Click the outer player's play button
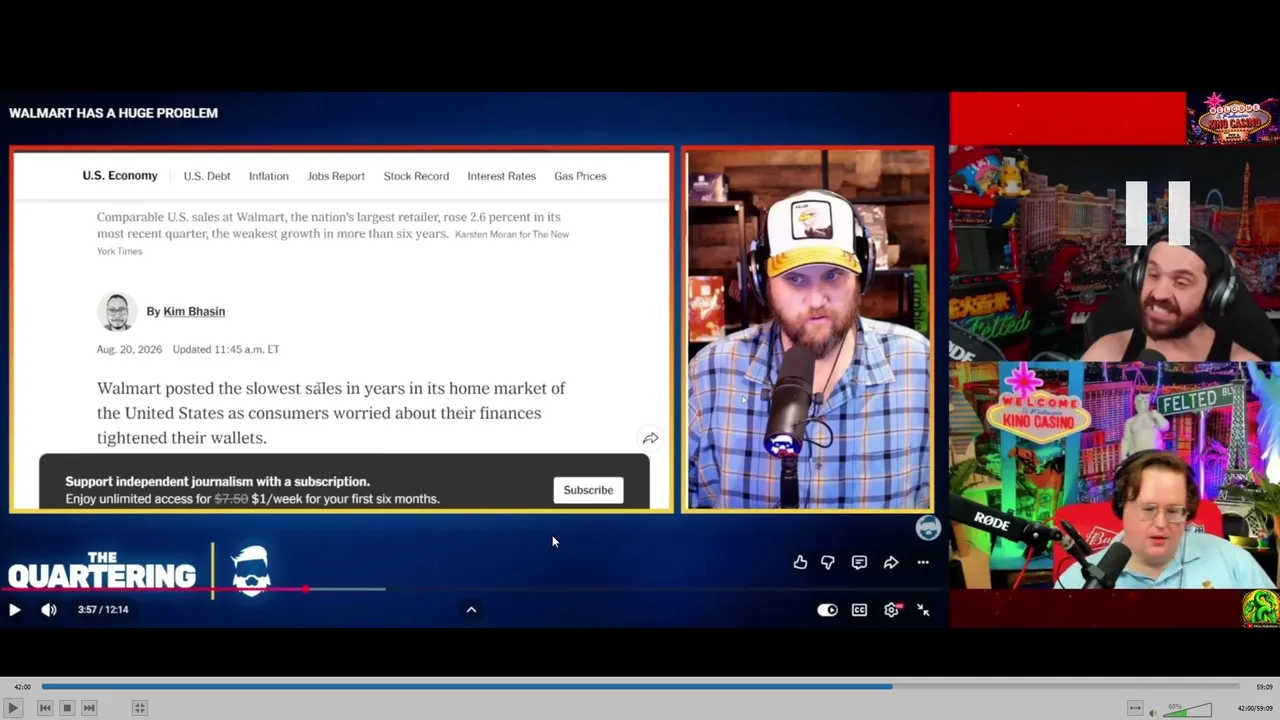 13,708
